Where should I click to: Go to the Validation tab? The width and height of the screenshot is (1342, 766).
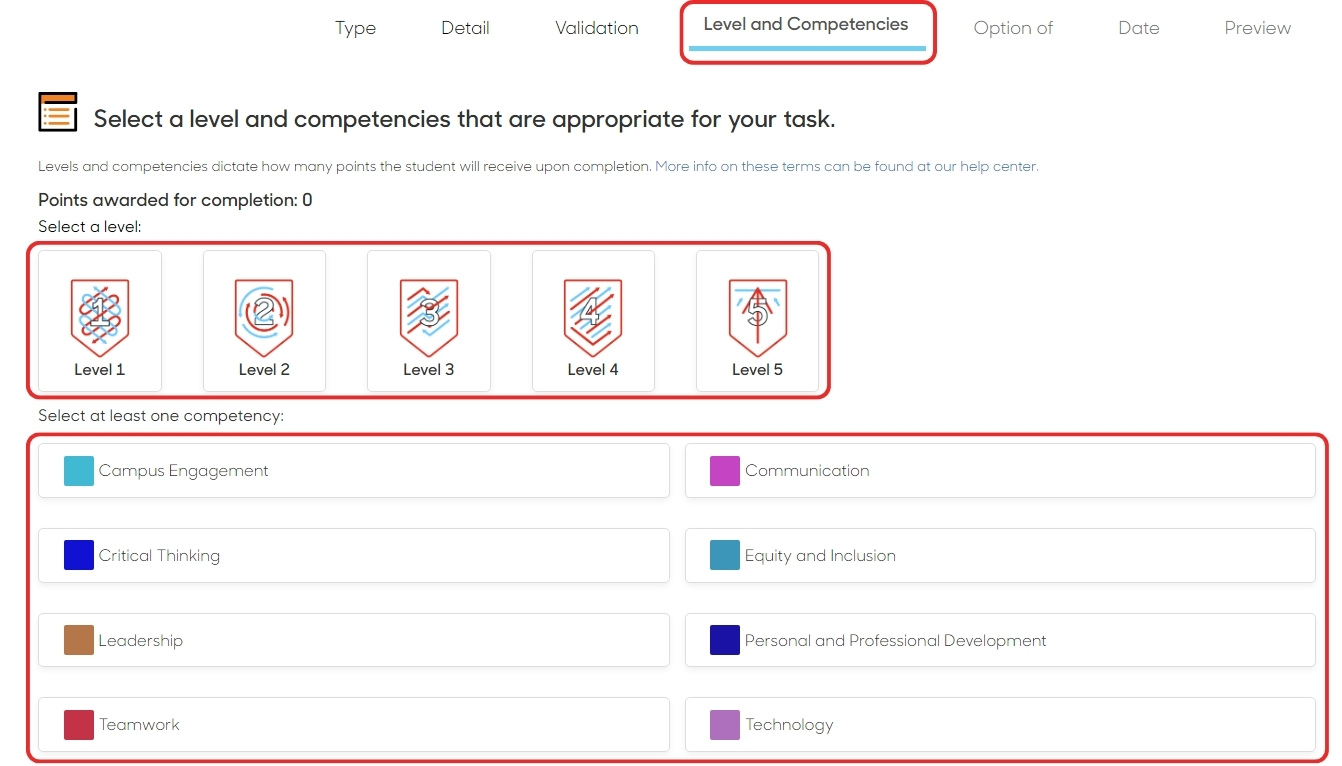click(x=596, y=28)
